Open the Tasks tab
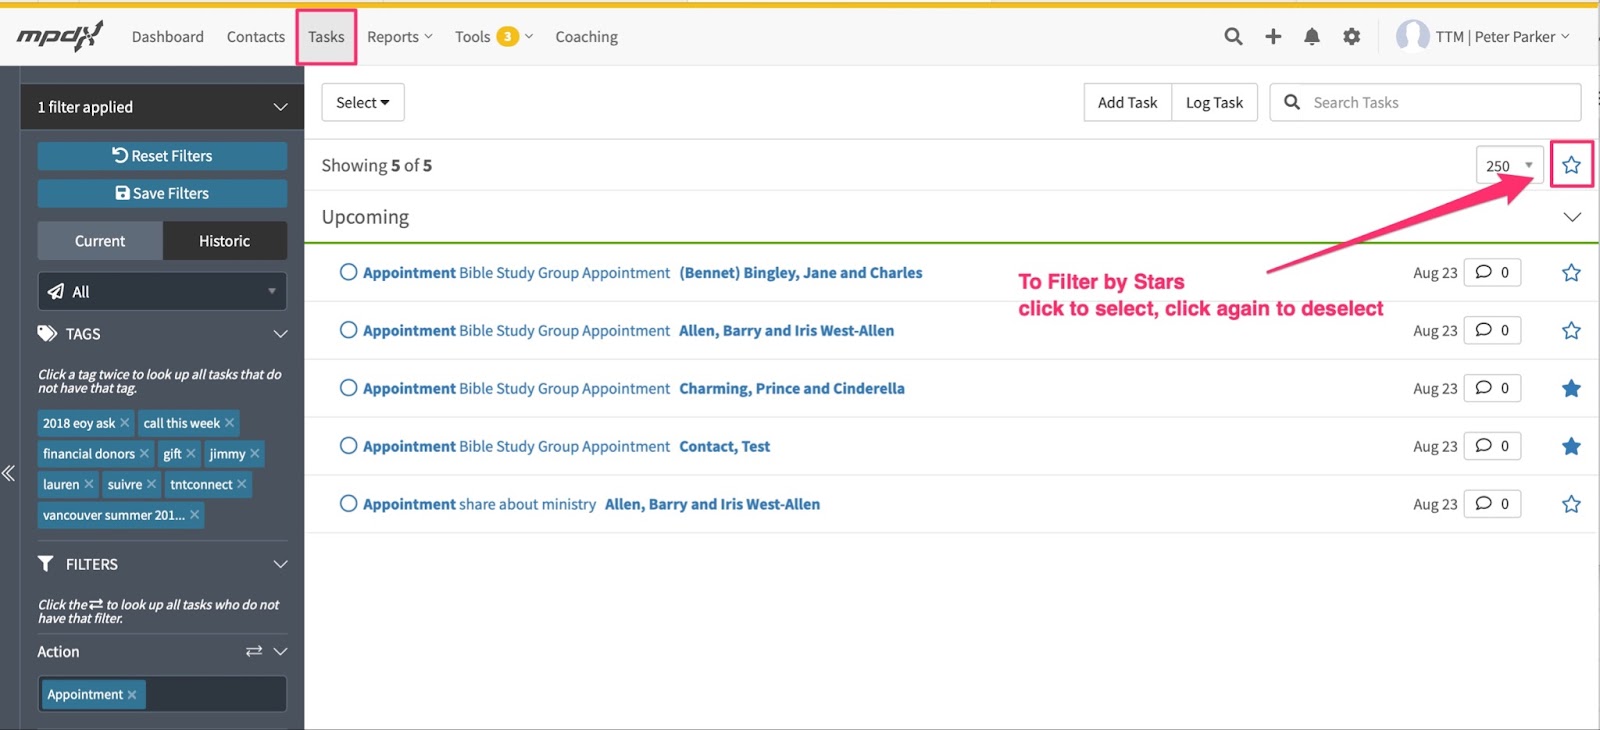 tap(326, 37)
